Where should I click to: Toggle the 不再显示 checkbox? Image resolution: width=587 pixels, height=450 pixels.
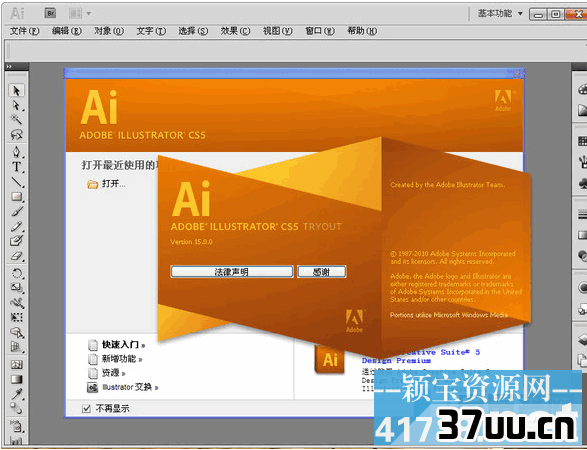tap(86, 408)
